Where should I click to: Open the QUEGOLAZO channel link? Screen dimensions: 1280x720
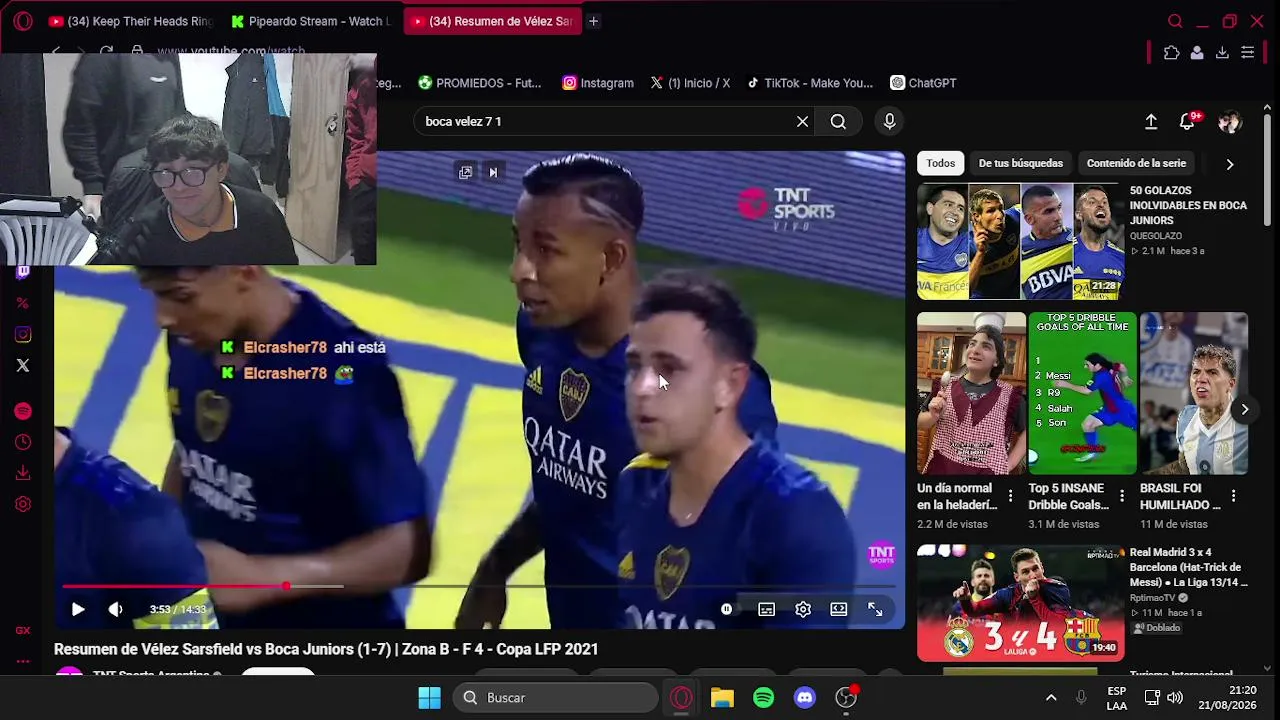[x=1156, y=236]
